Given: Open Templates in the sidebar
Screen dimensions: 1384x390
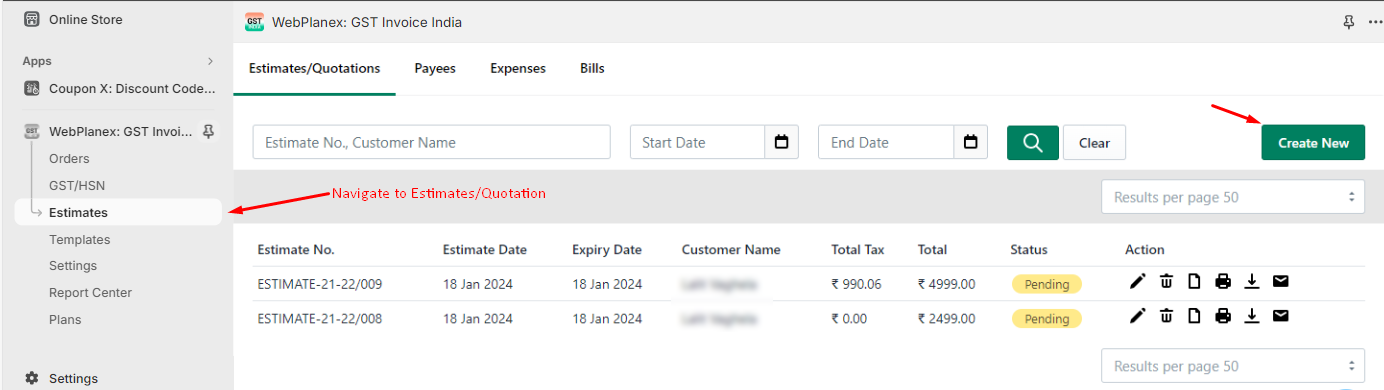Looking at the screenshot, I should point(80,239).
